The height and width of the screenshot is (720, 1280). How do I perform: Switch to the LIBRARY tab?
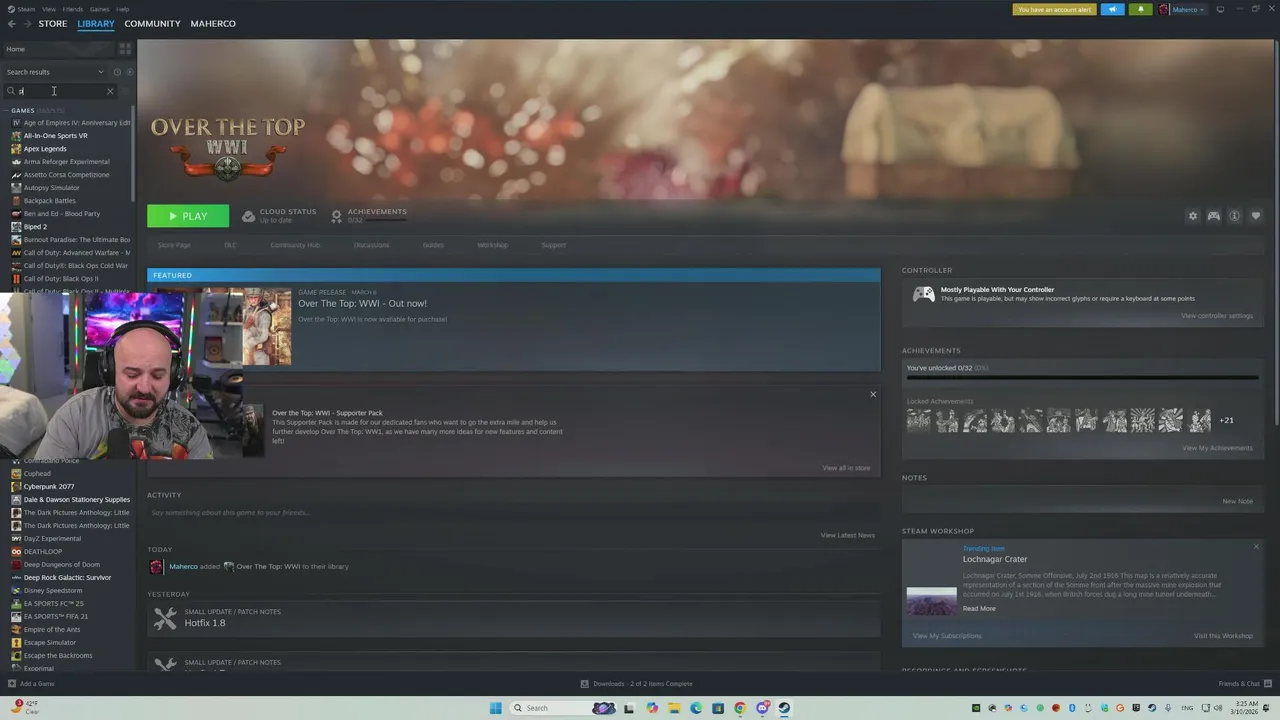pyautogui.click(x=96, y=24)
